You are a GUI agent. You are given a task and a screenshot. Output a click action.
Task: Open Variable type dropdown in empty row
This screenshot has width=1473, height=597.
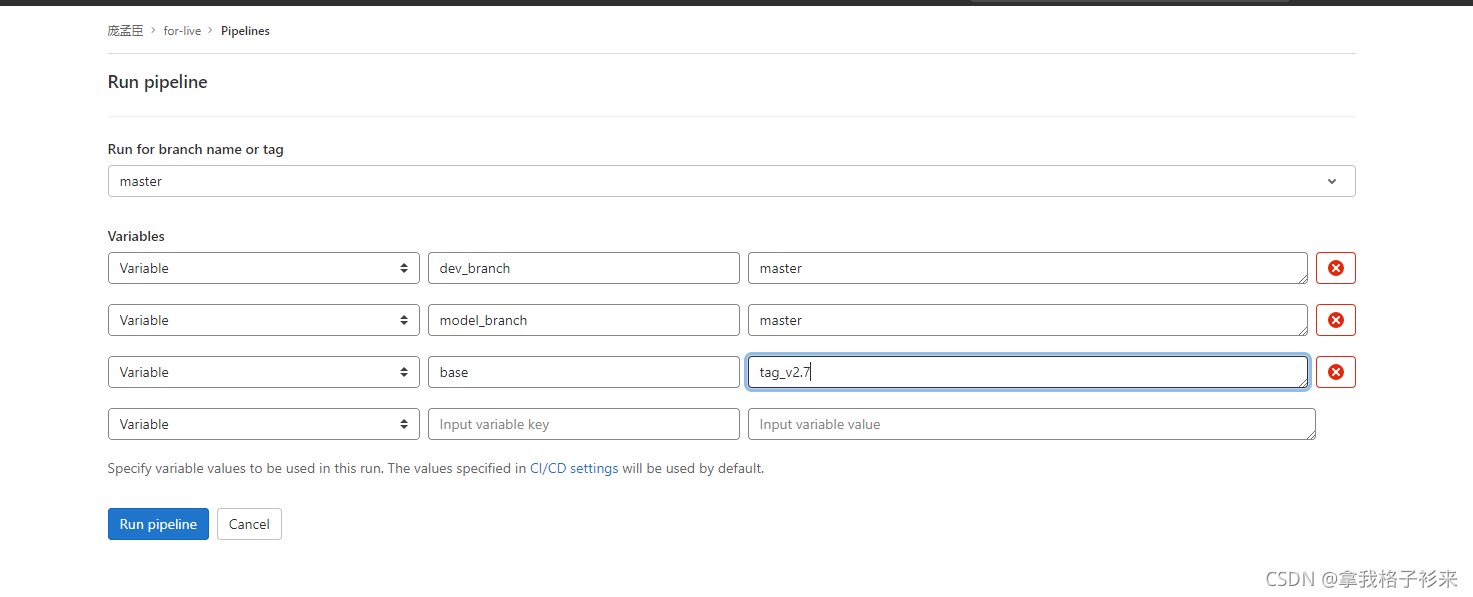pos(264,424)
